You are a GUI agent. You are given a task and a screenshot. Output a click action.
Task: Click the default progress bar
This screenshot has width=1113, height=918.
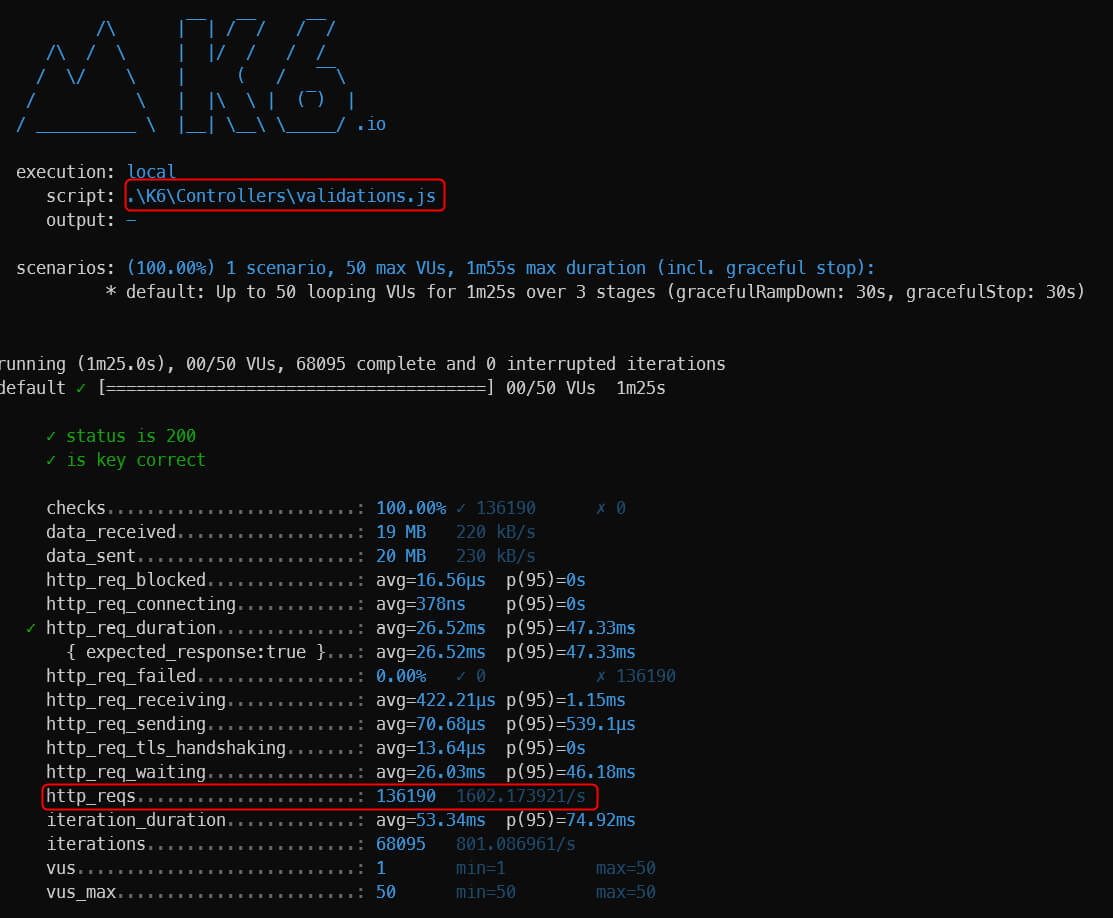tap(296, 388)
